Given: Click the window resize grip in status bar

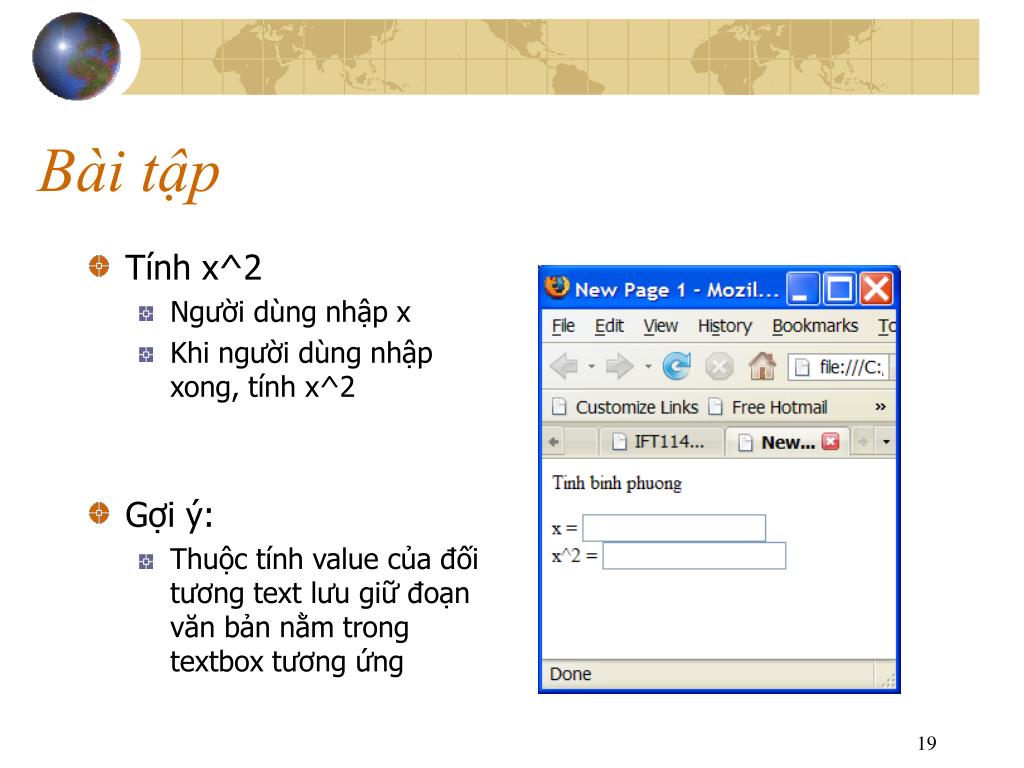Looking at the screenshot, I should pyautogui.click(x=888, y=680).
